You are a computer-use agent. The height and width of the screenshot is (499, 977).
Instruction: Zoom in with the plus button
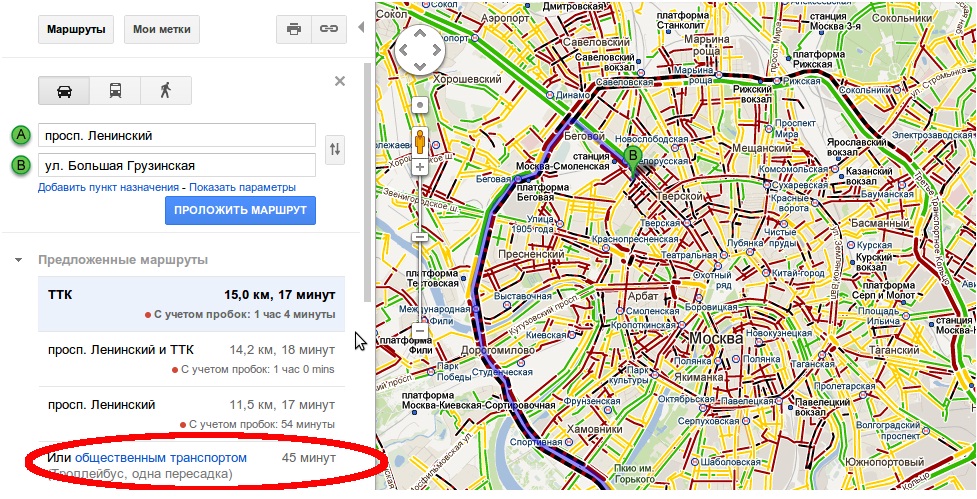[421, 167]
